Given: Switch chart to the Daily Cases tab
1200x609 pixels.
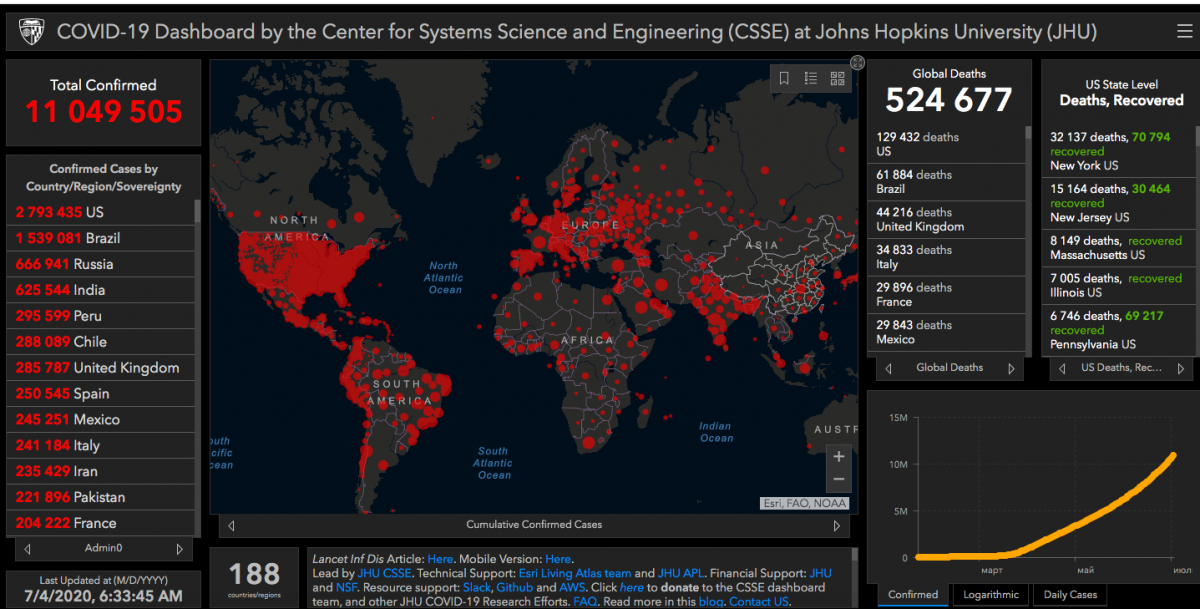Looking at the screenshot, I should click(x=1070, y=594).
